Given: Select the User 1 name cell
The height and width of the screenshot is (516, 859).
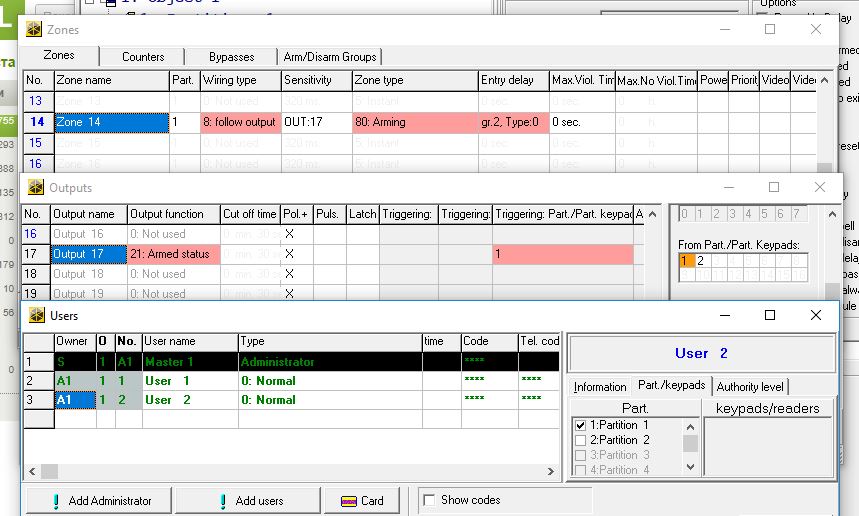Looking at the screenshot, I should tap(190, 381).
